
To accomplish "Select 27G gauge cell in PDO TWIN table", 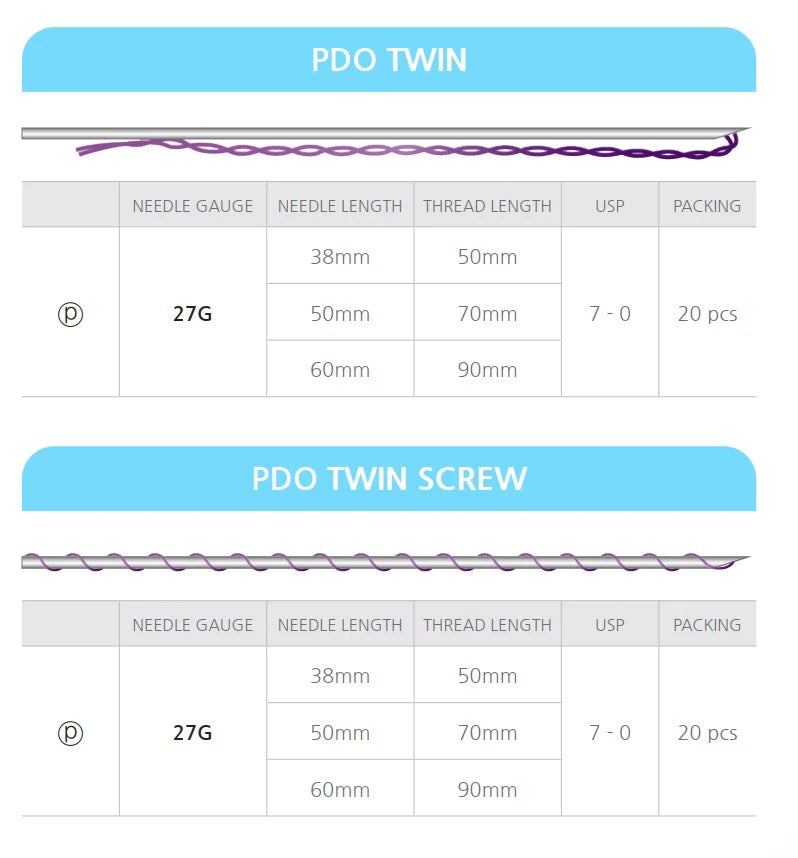I will (192, 314).
